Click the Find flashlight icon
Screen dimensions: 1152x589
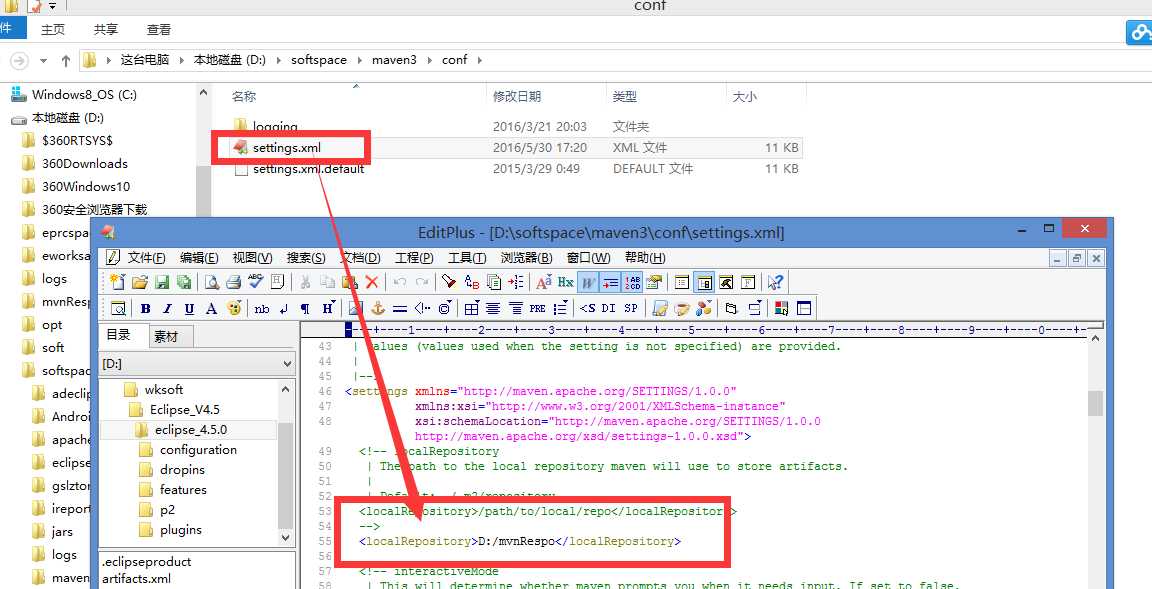(x=449, y=282)
